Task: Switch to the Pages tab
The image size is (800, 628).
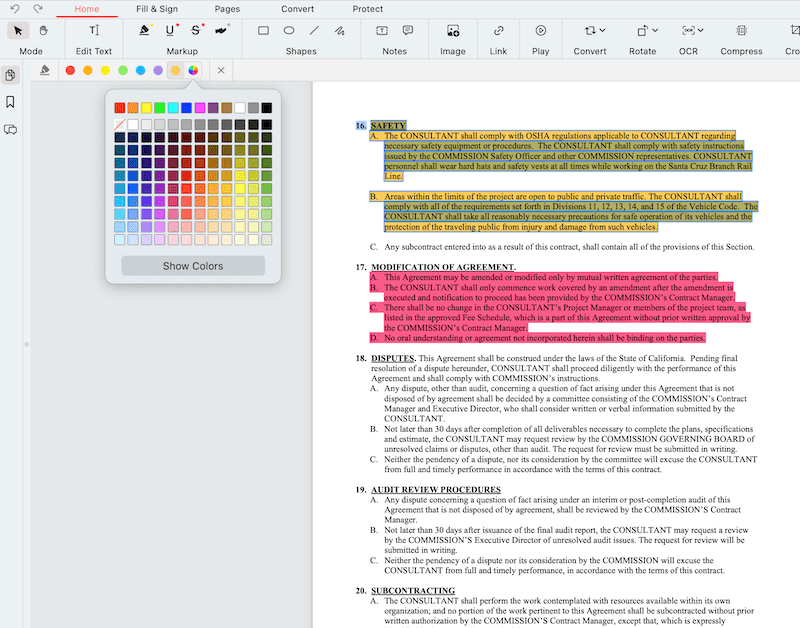Action: click(x=227, y=9)
